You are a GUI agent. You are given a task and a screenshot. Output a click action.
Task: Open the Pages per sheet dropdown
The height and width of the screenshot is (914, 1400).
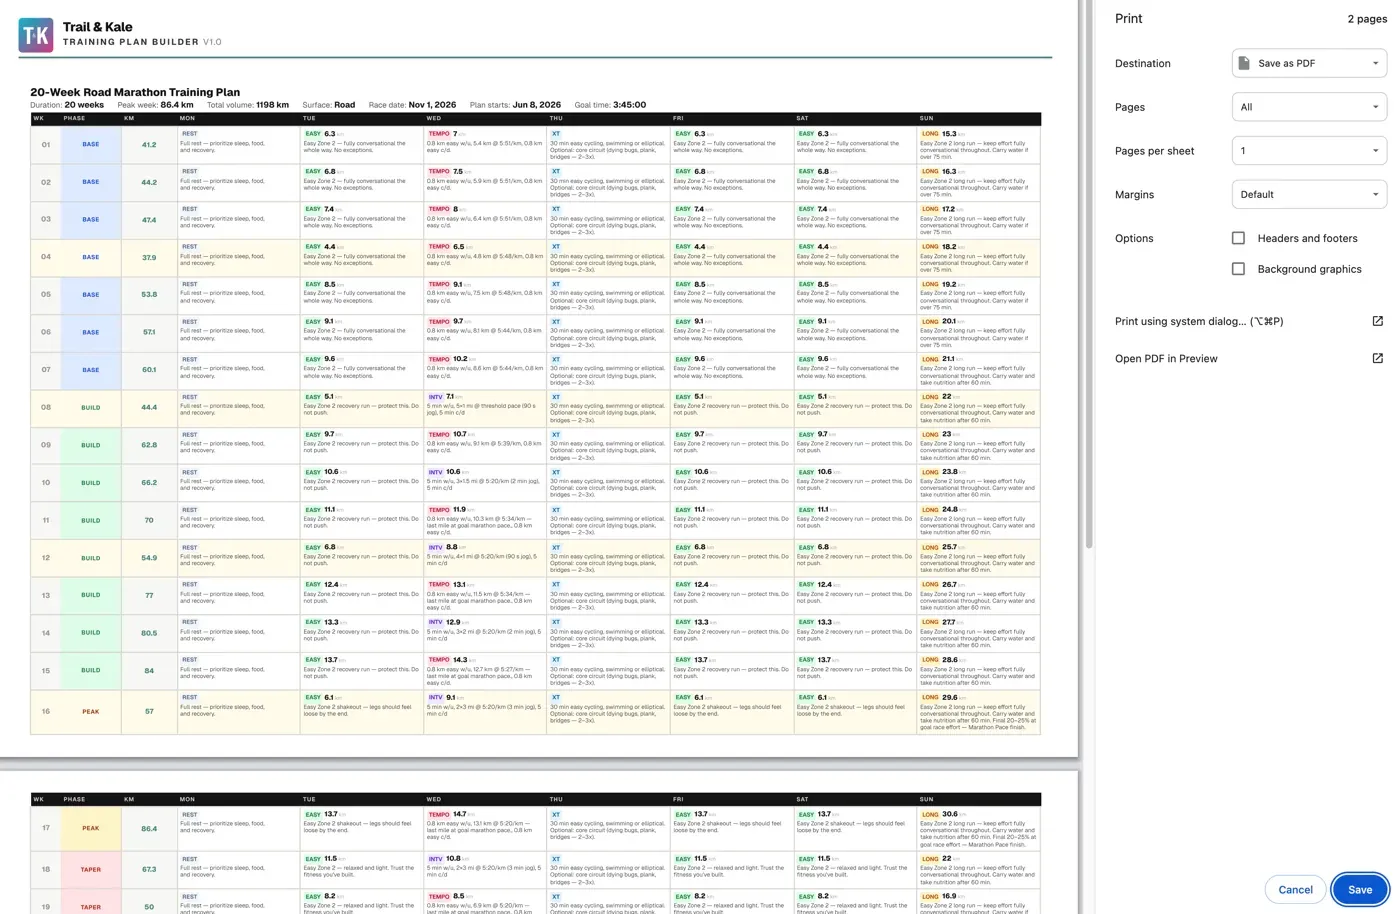pyautogui.click(x=1309, y=151)
